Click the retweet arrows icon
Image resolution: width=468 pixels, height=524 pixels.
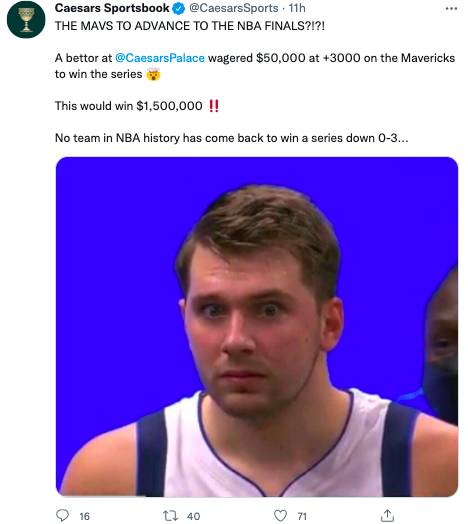point(170,516)
